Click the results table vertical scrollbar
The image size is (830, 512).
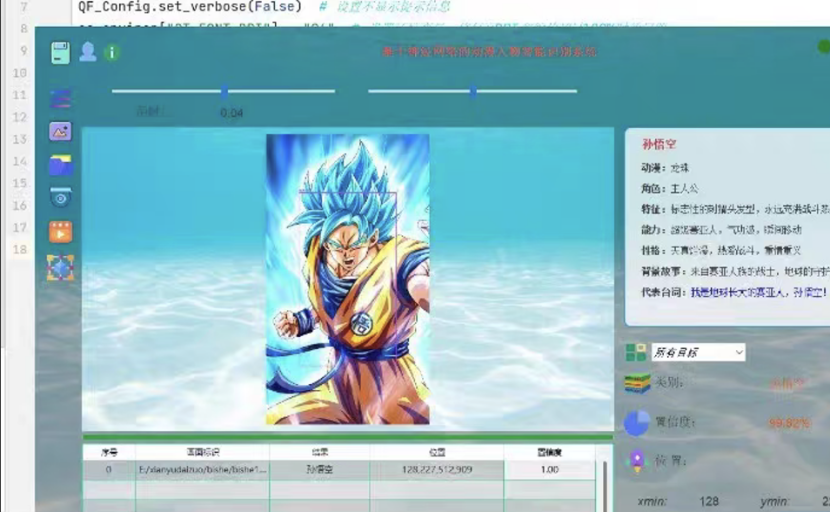(x=605, y=486)
